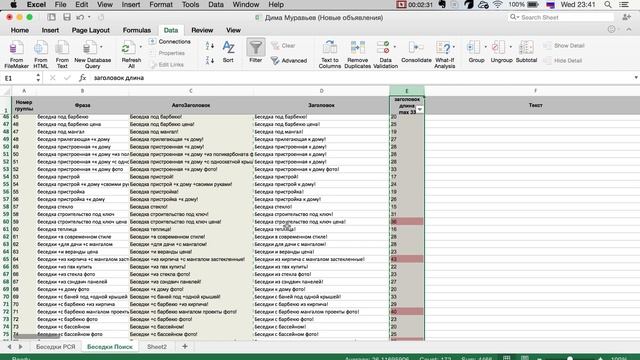Click the Save icon in title bar

(x=67, y=17)
